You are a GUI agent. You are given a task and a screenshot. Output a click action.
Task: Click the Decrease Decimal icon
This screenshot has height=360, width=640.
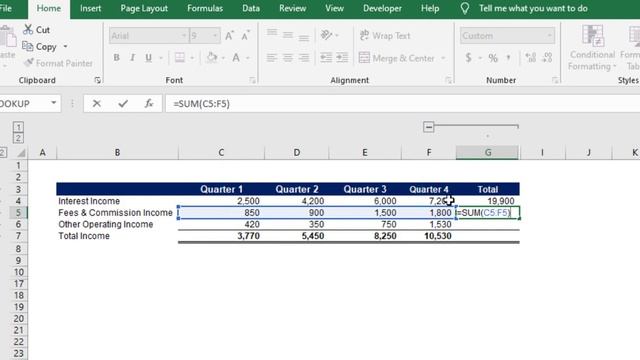click(547, 58)
